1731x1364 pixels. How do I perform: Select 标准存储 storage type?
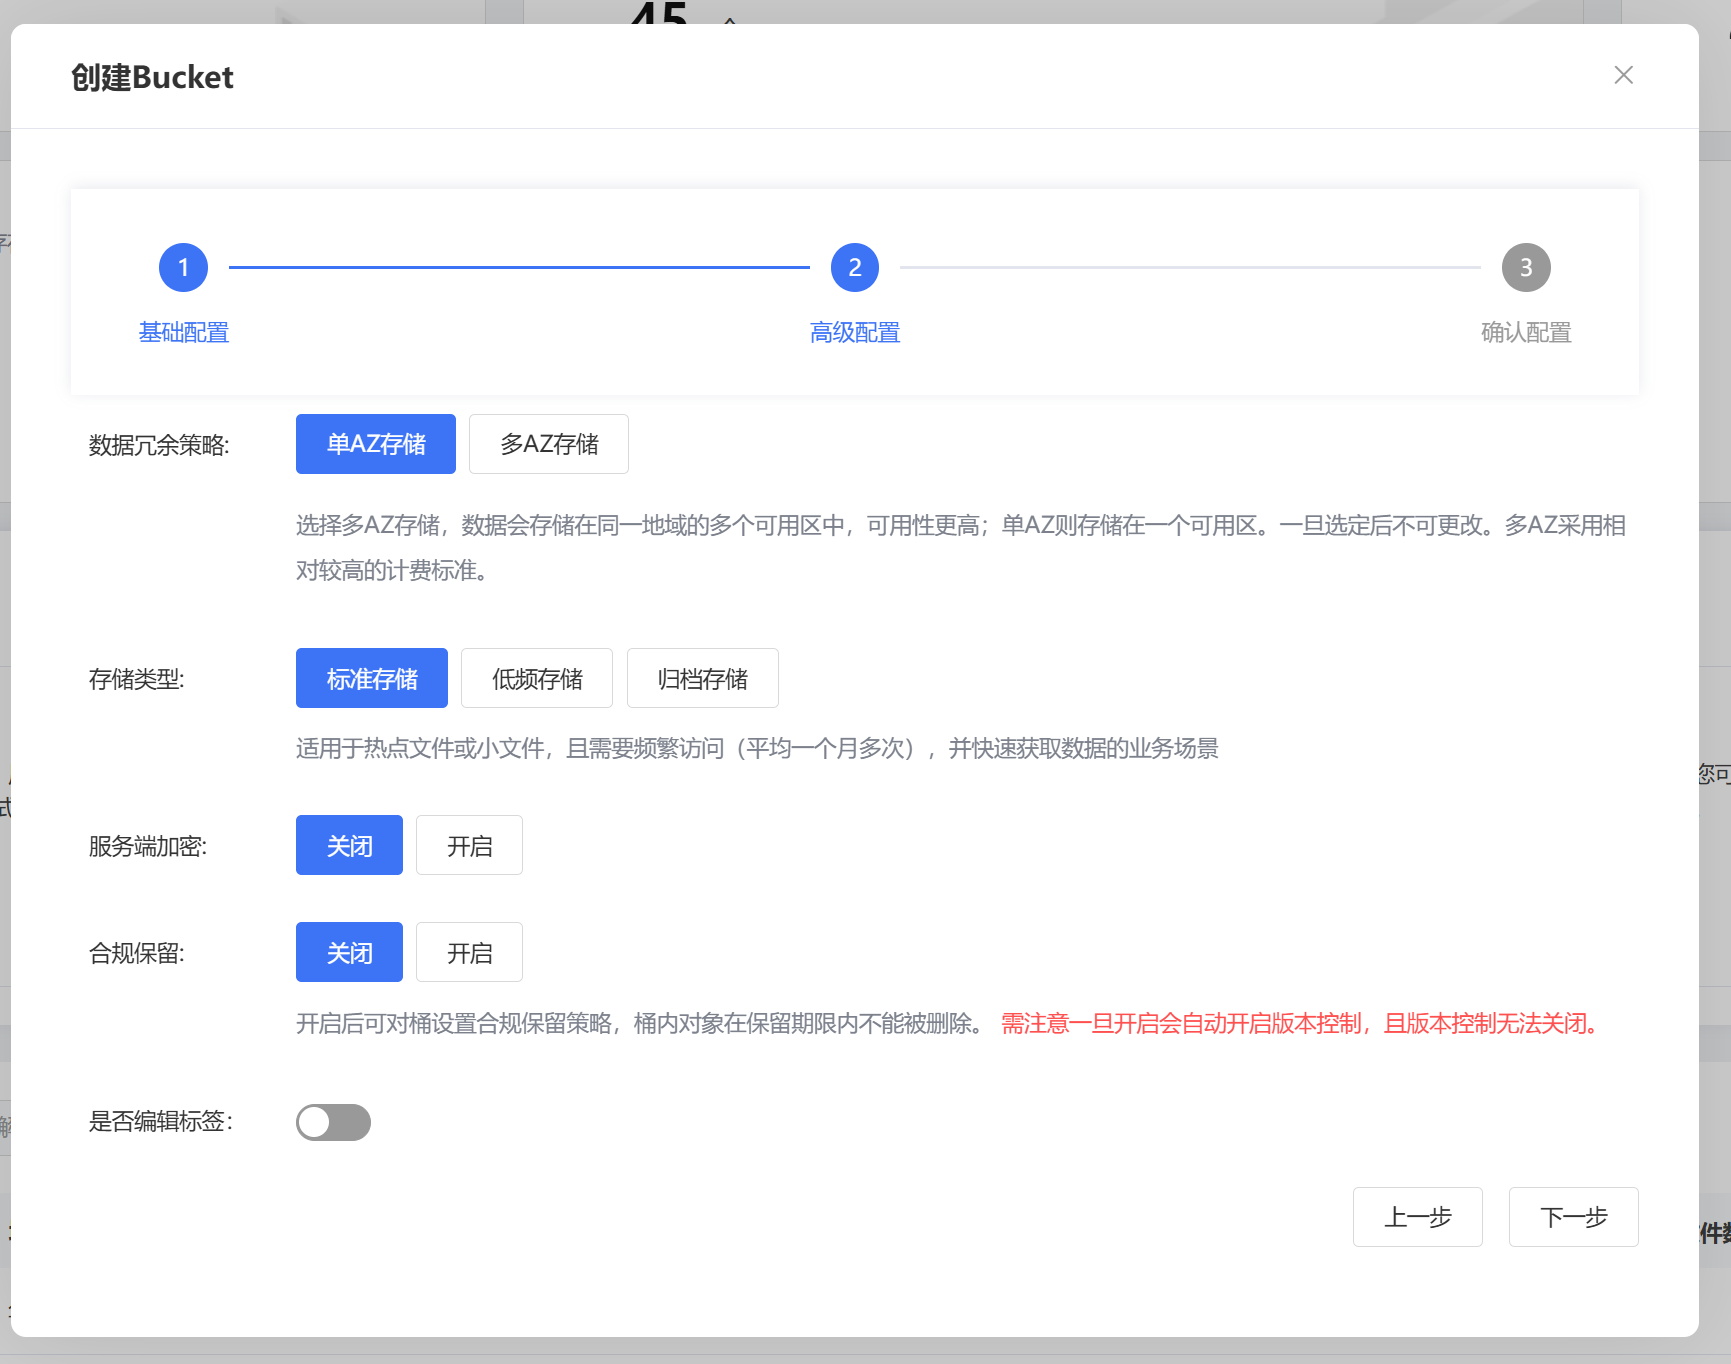click(371, 679)
